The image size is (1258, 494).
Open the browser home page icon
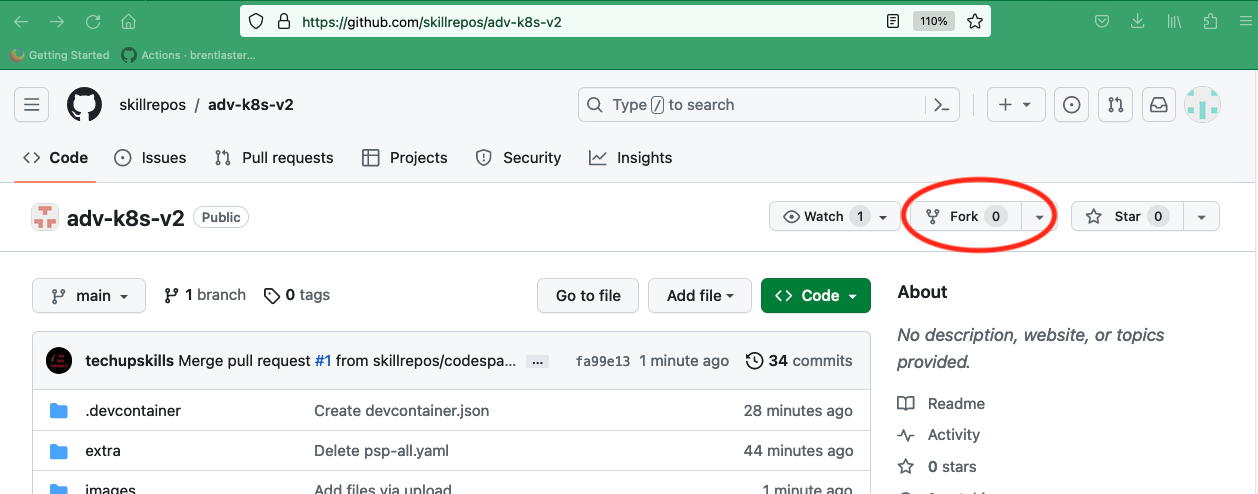point(128,21)
